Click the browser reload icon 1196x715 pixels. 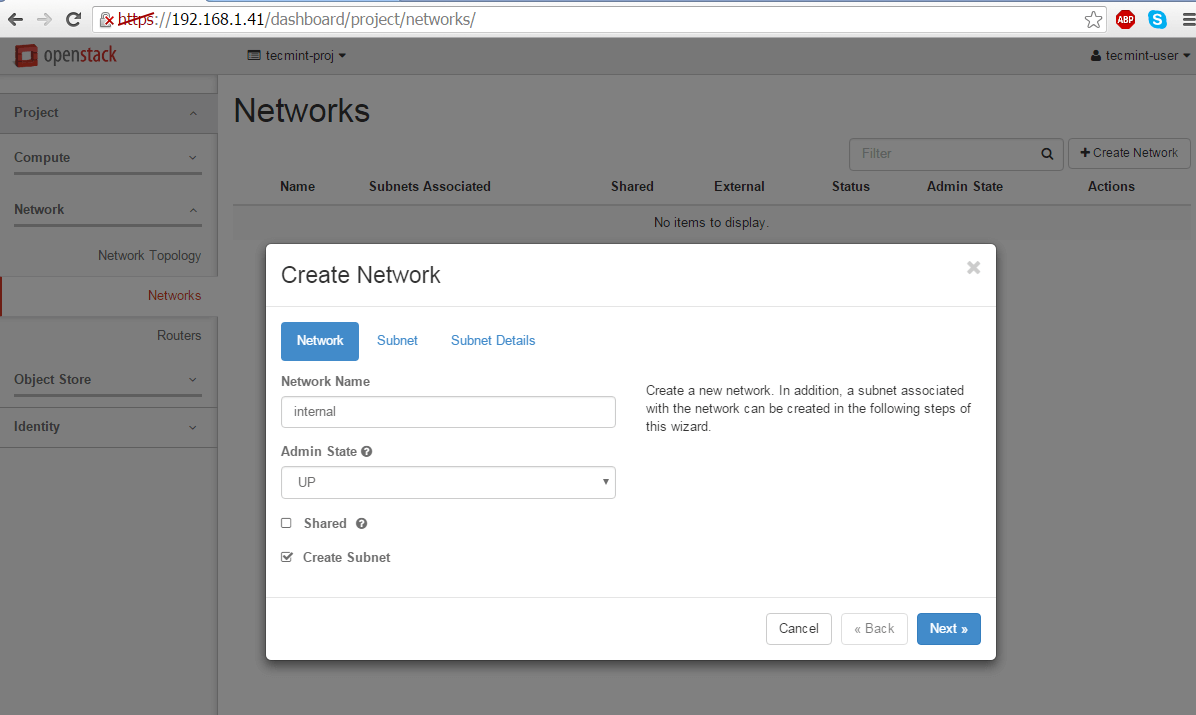pos(73,19)
